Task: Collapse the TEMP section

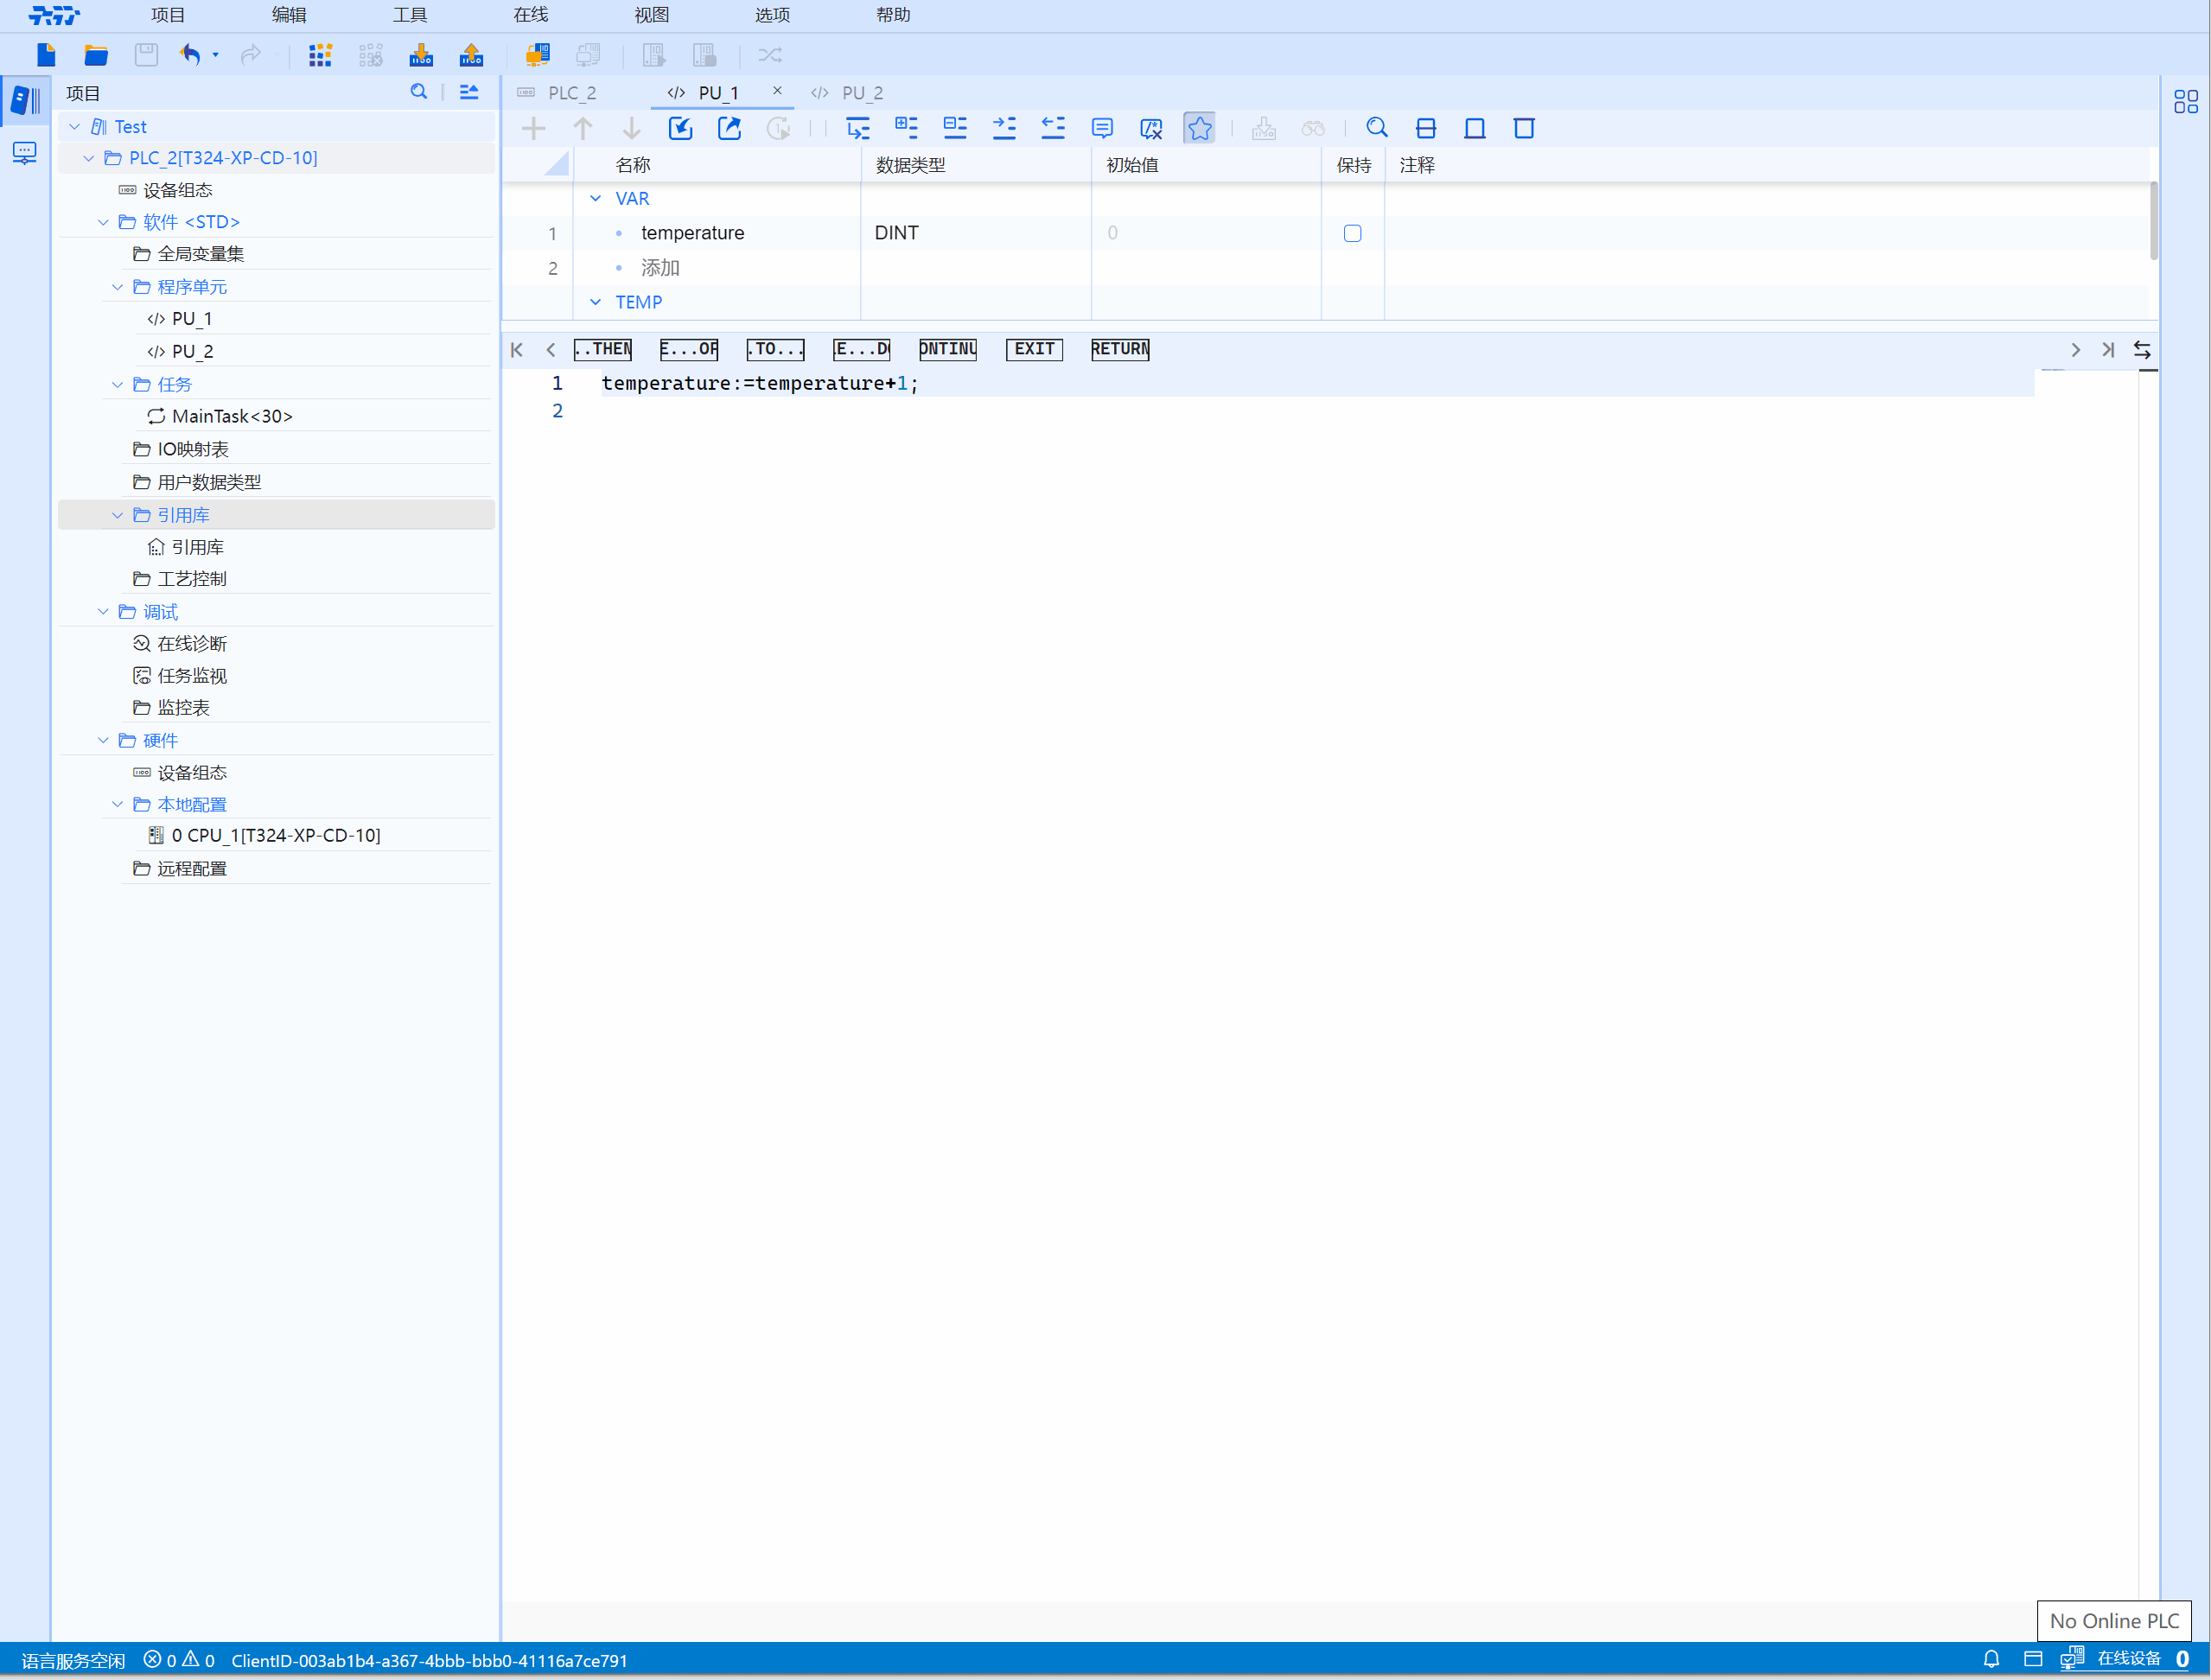Action: click(x=596, y=302)
